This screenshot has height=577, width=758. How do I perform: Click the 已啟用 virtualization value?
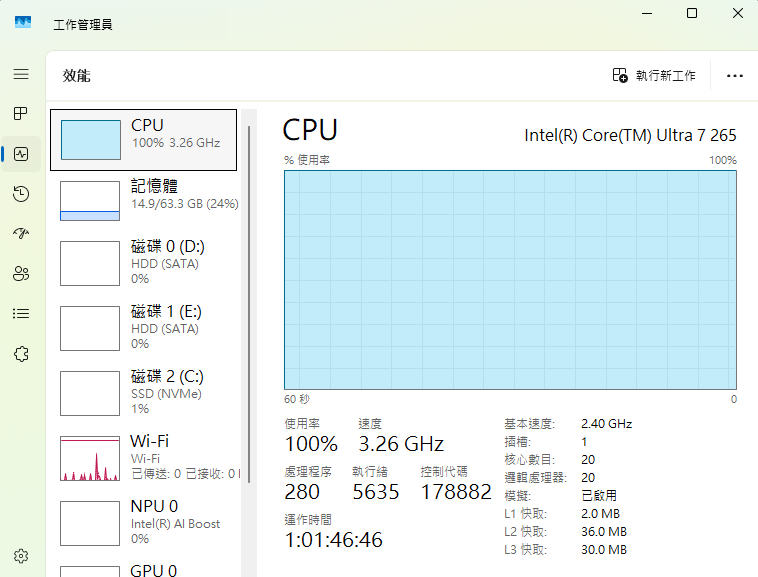tap(599, 495)
